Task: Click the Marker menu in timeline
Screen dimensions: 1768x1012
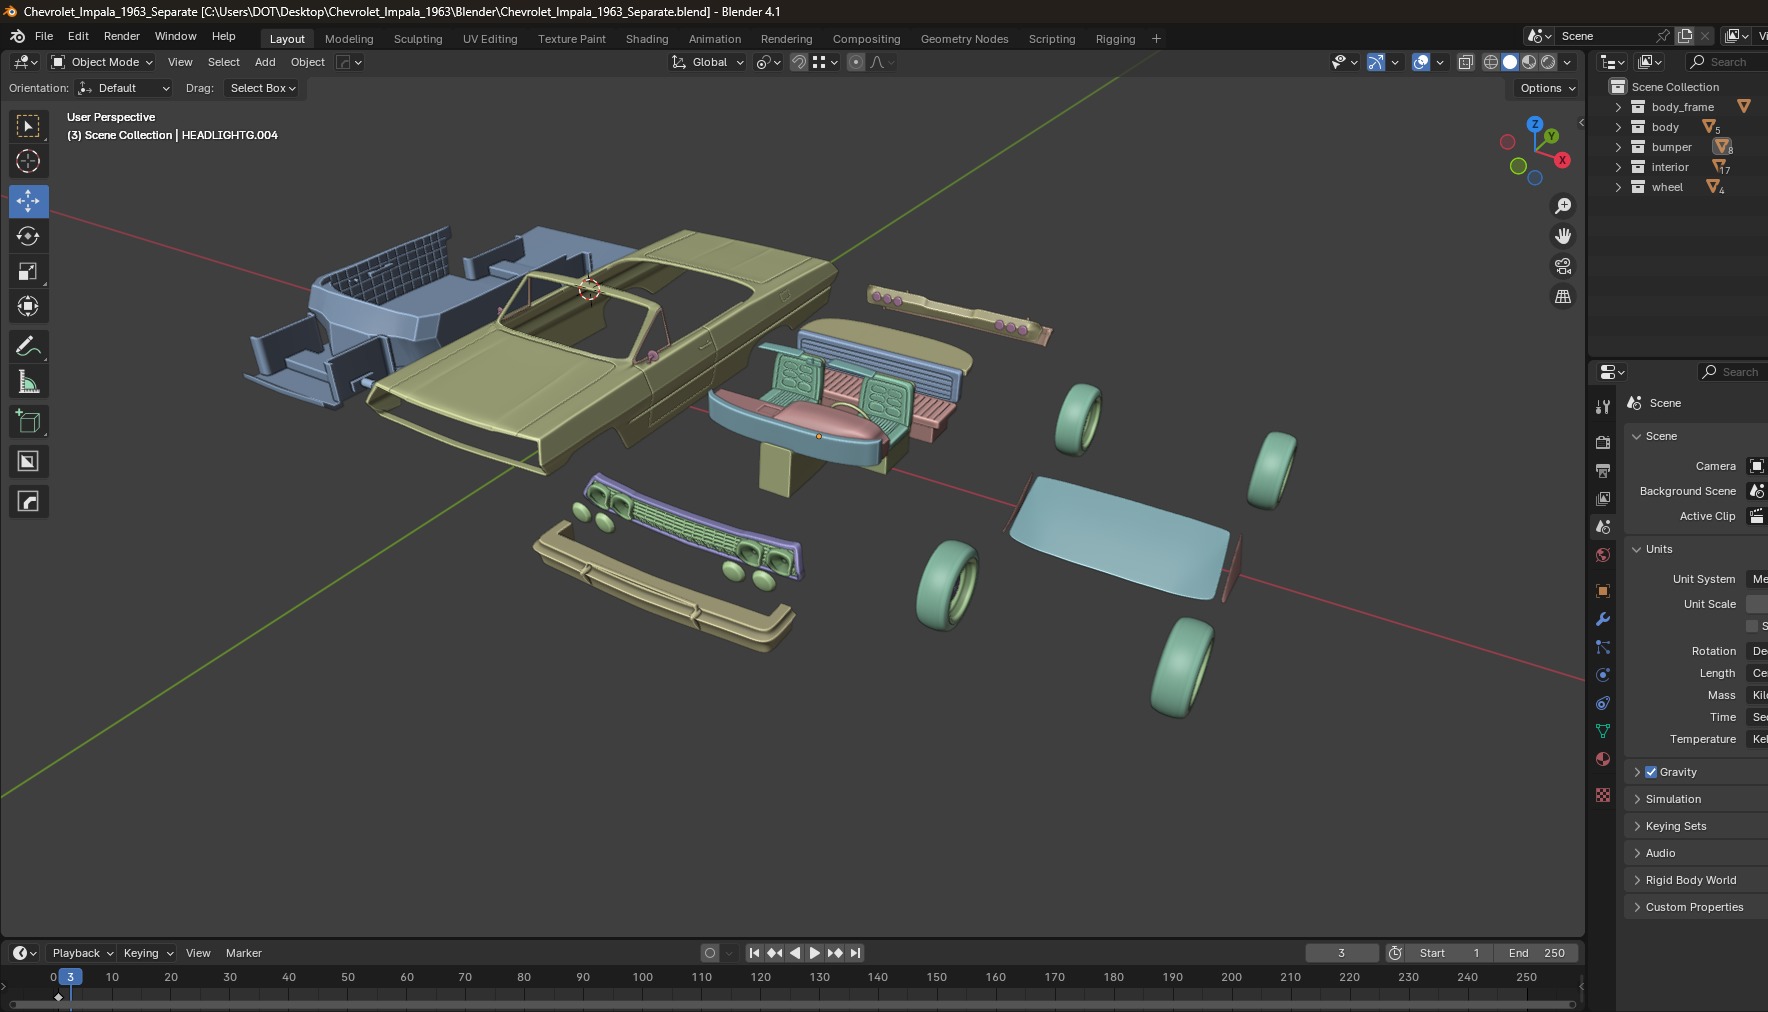Action: click(243, 953)
